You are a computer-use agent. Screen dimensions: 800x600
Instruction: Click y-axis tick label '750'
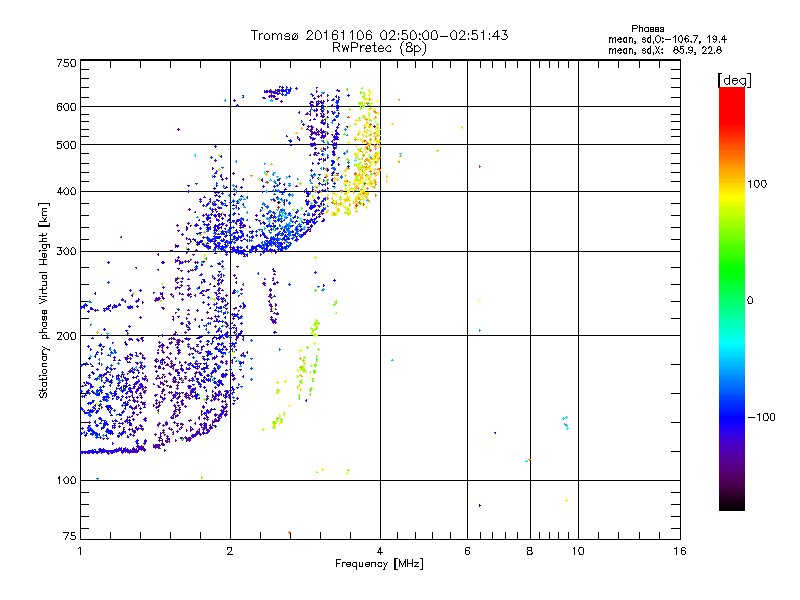pos(66,63)
